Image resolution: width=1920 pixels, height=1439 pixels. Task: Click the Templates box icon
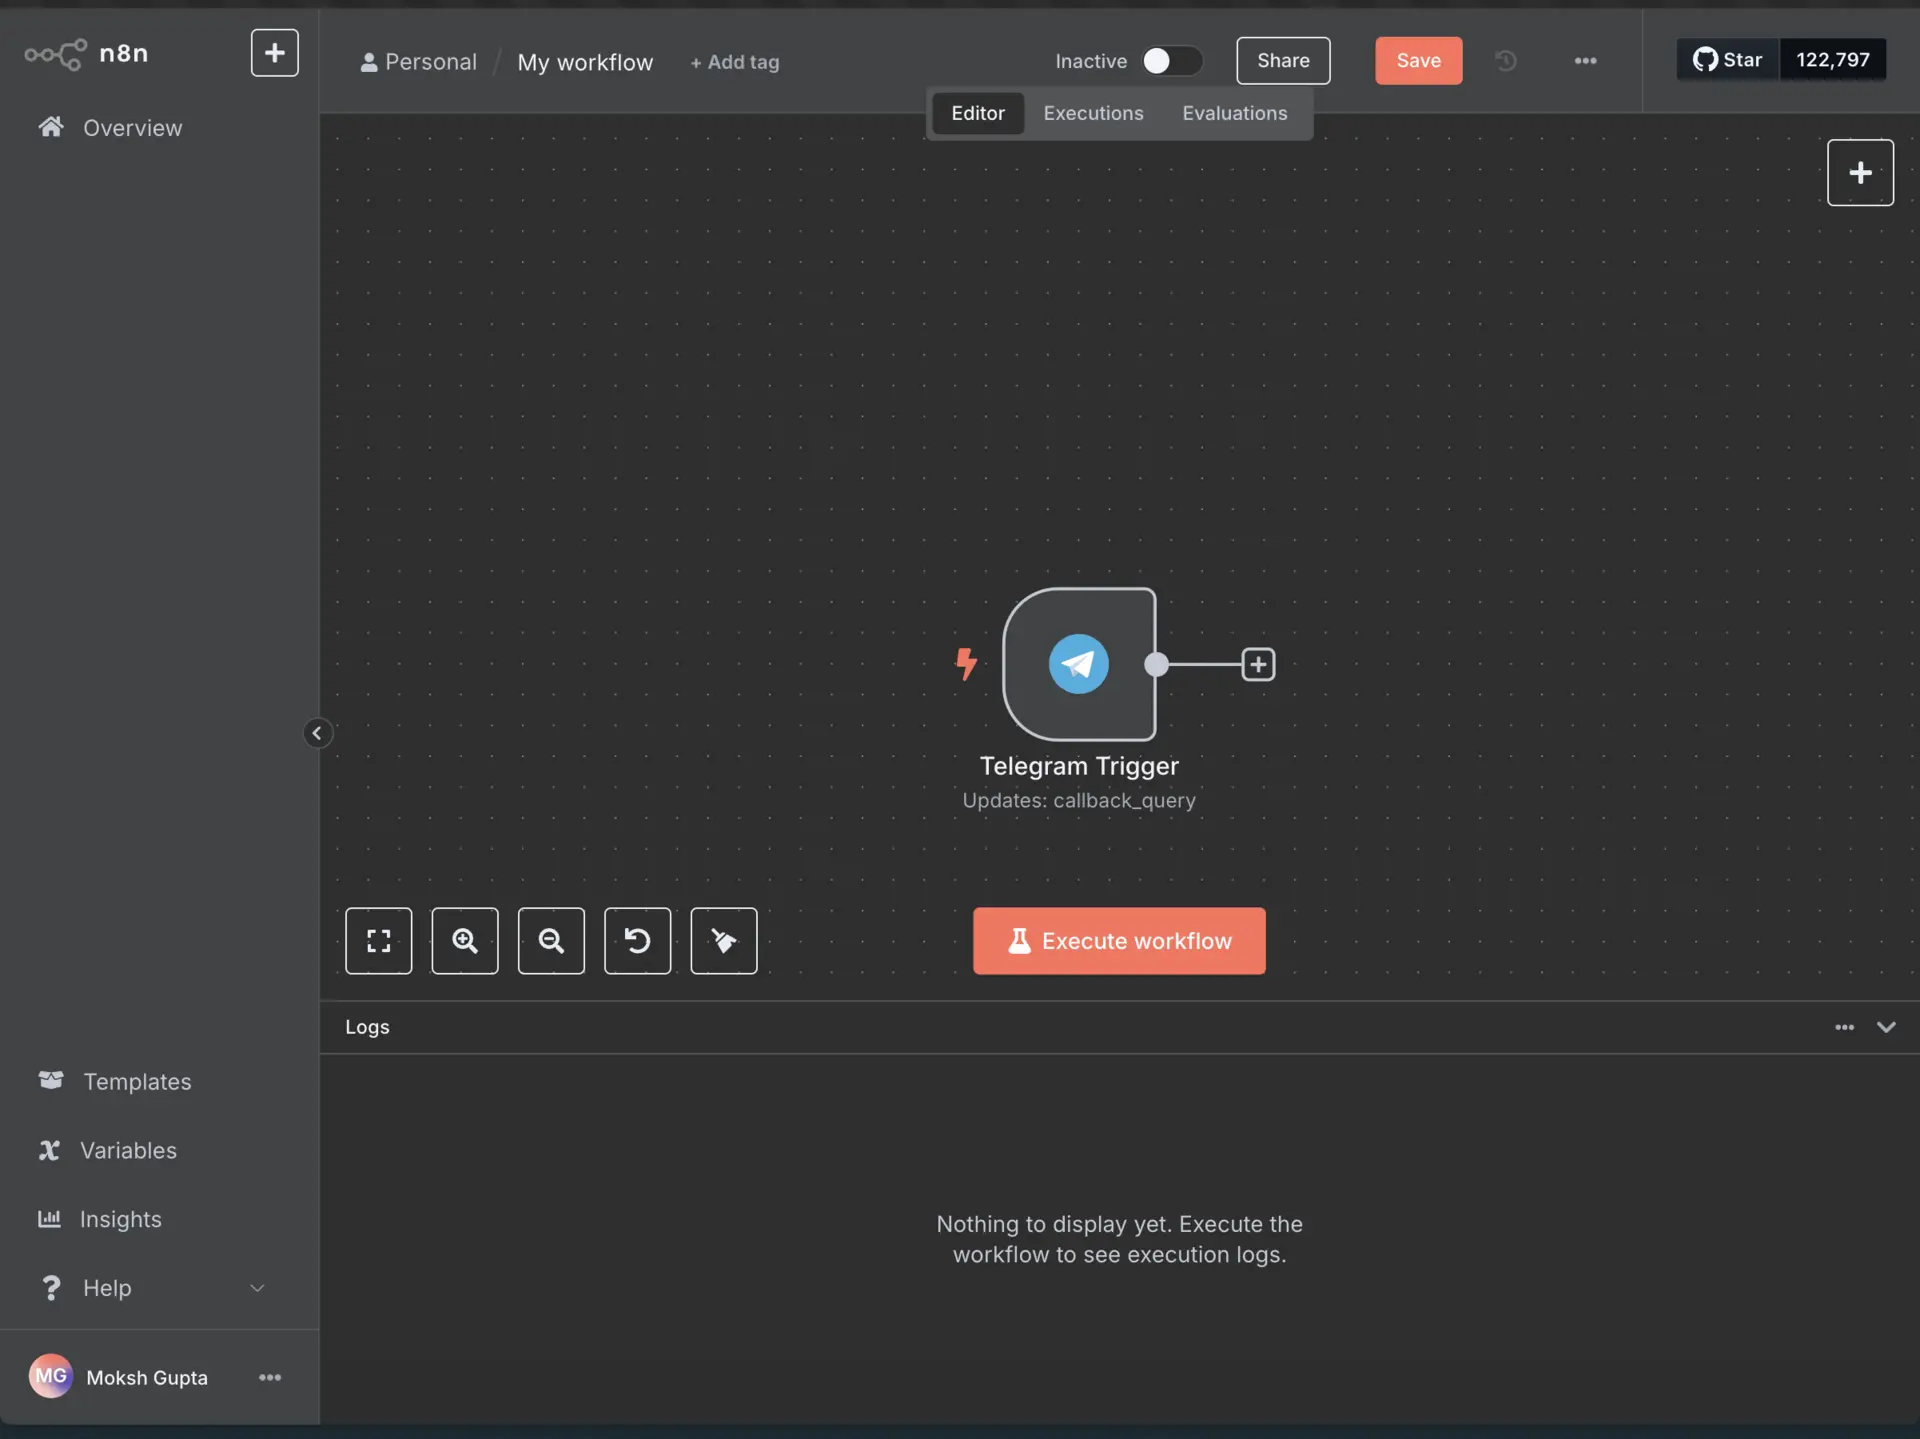pyautogui.click(x=51, y=1080)
